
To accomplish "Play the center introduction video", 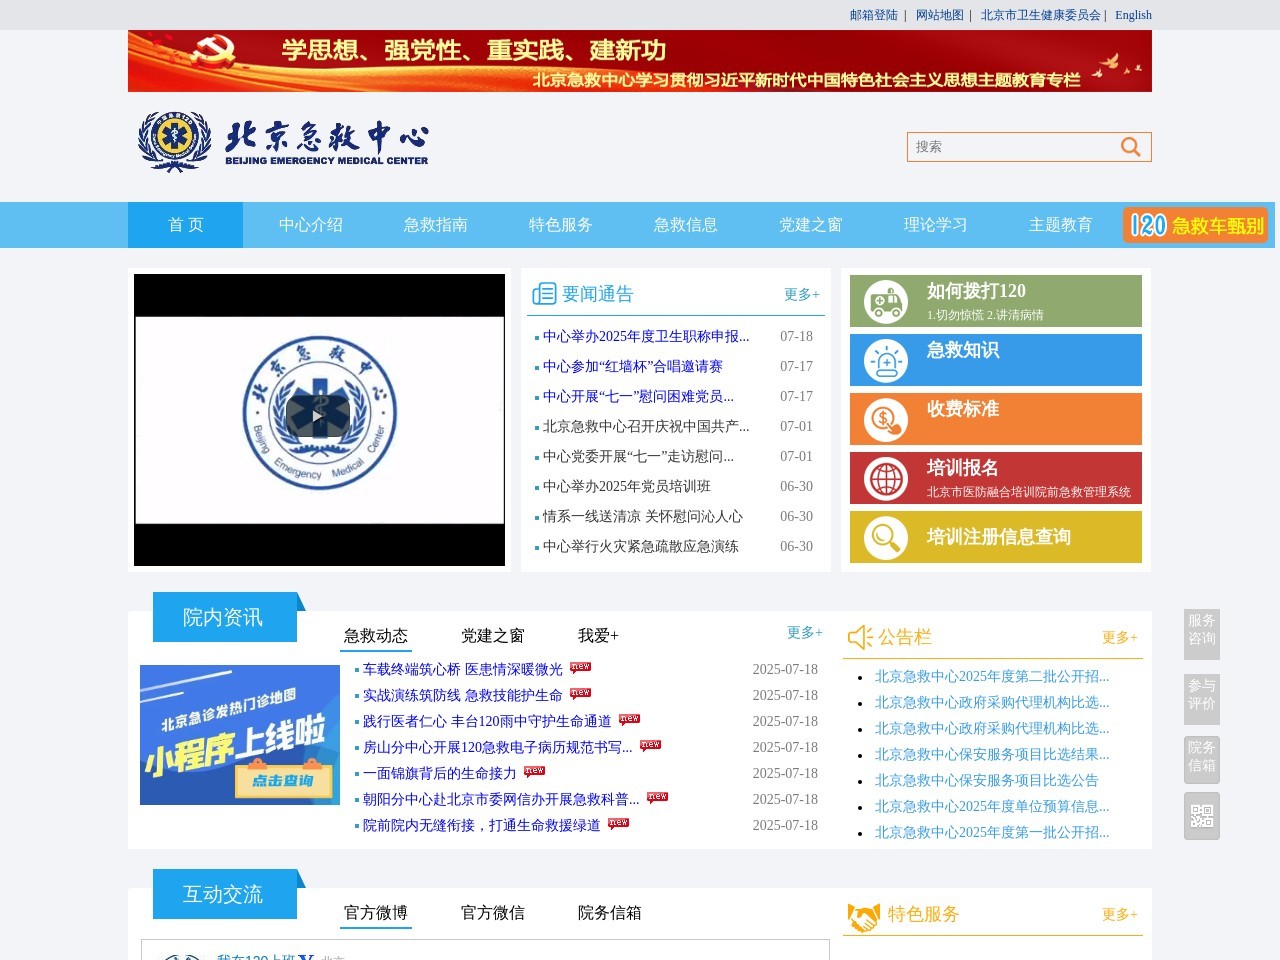I will (x=318, y=417).
